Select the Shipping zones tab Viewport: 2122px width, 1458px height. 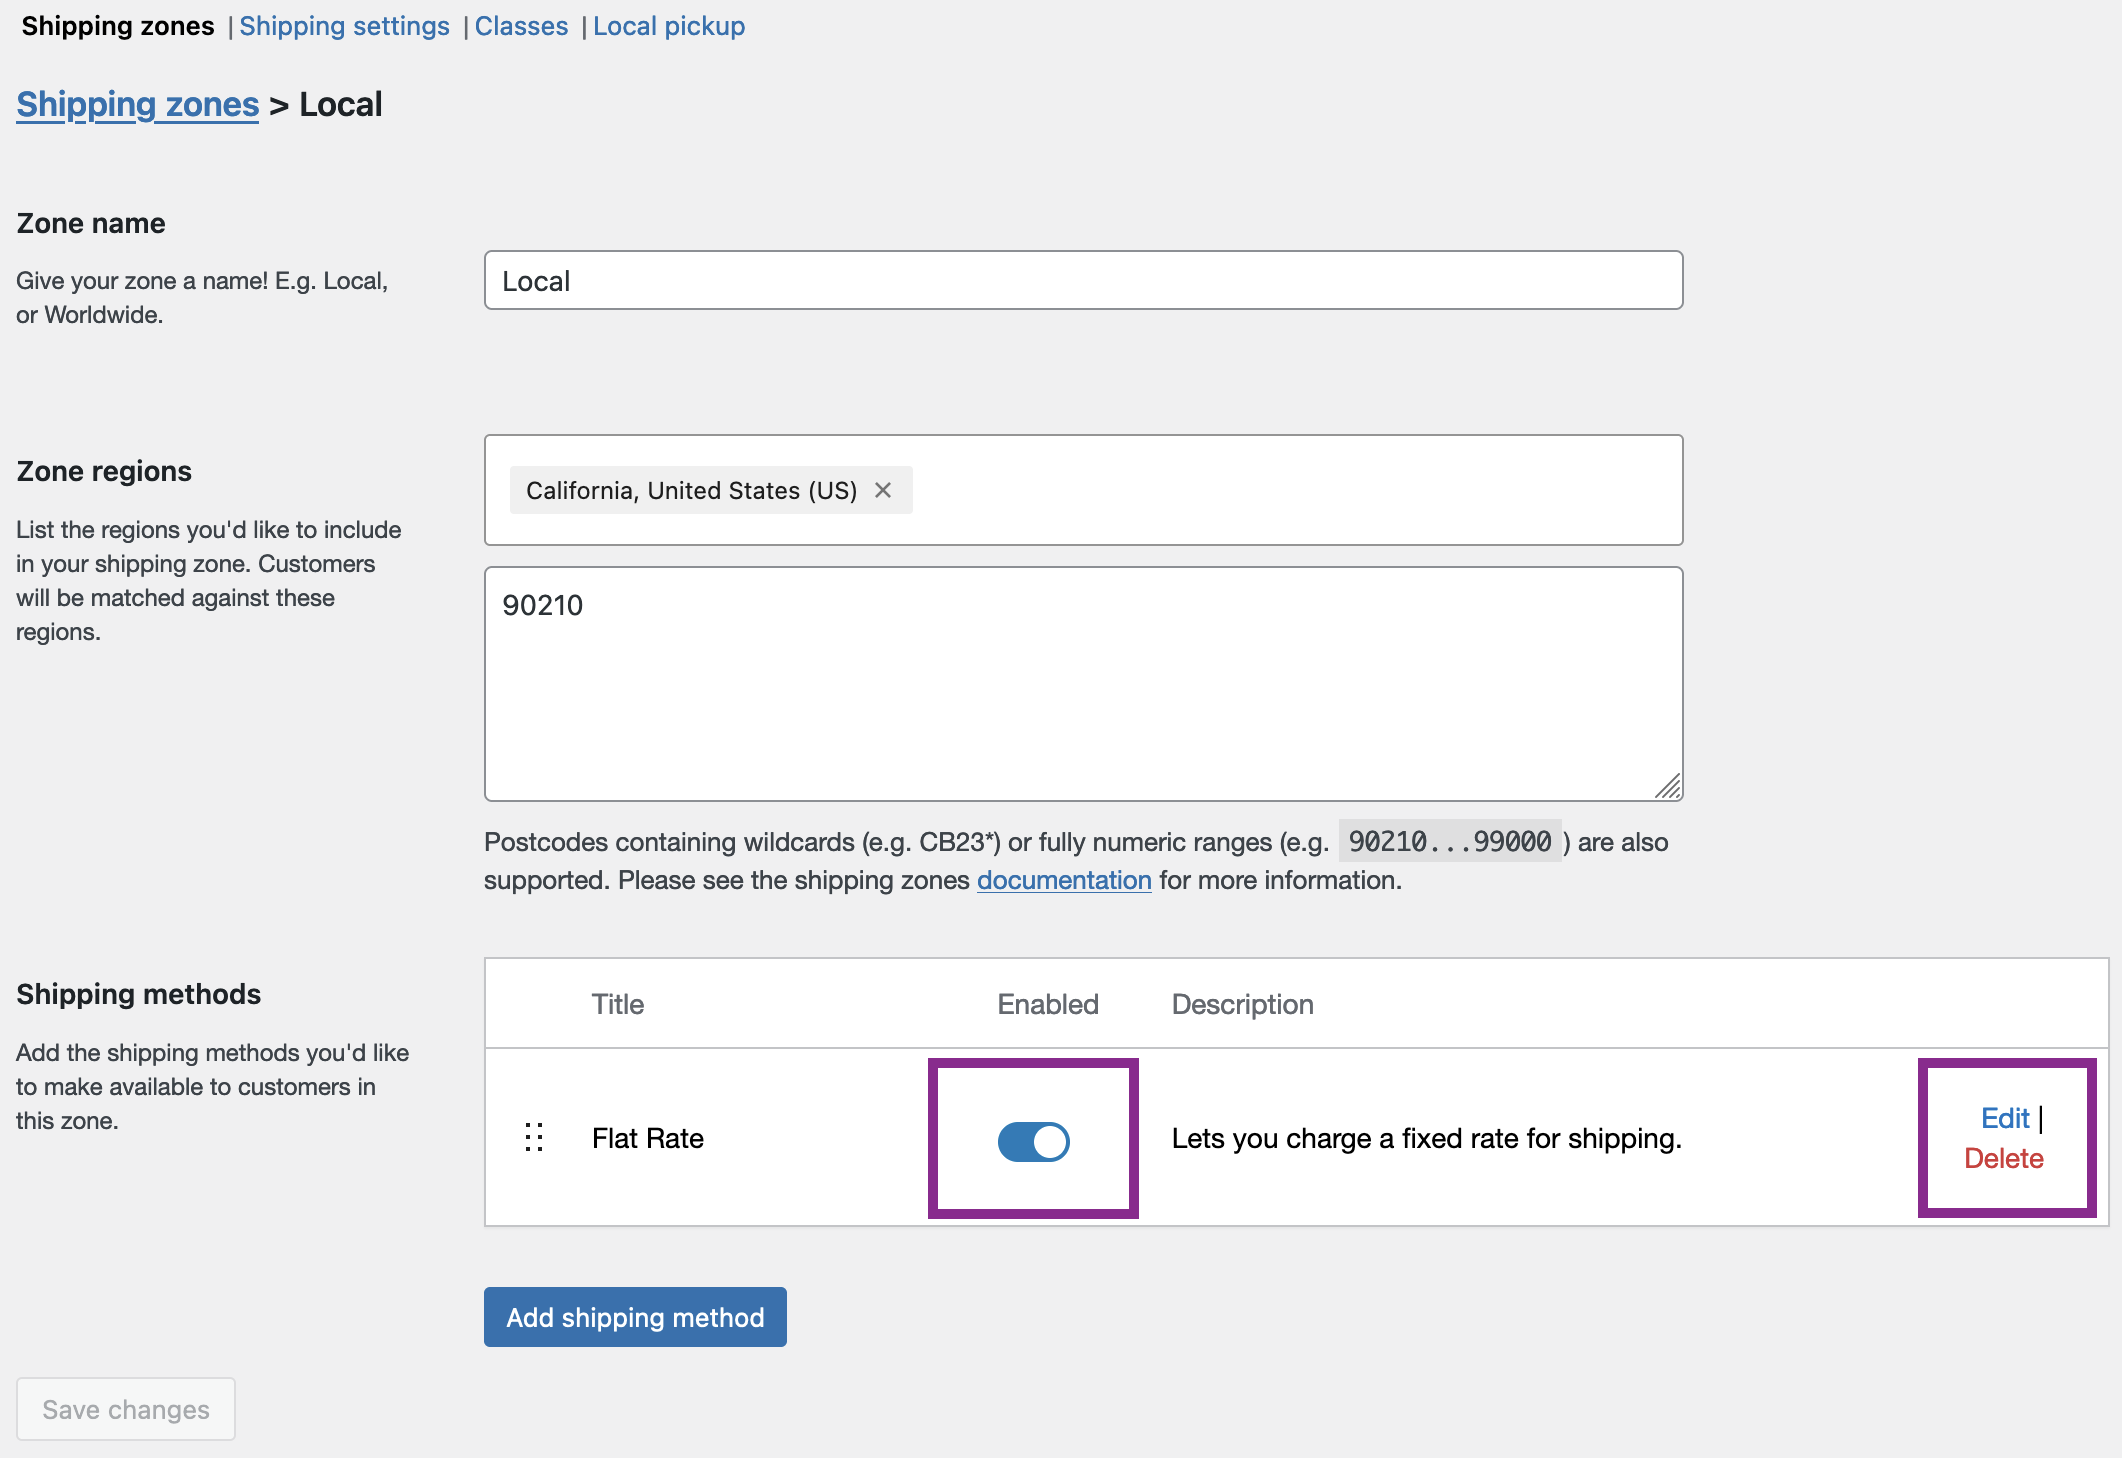pyautogui.click(x=117, y=26)
